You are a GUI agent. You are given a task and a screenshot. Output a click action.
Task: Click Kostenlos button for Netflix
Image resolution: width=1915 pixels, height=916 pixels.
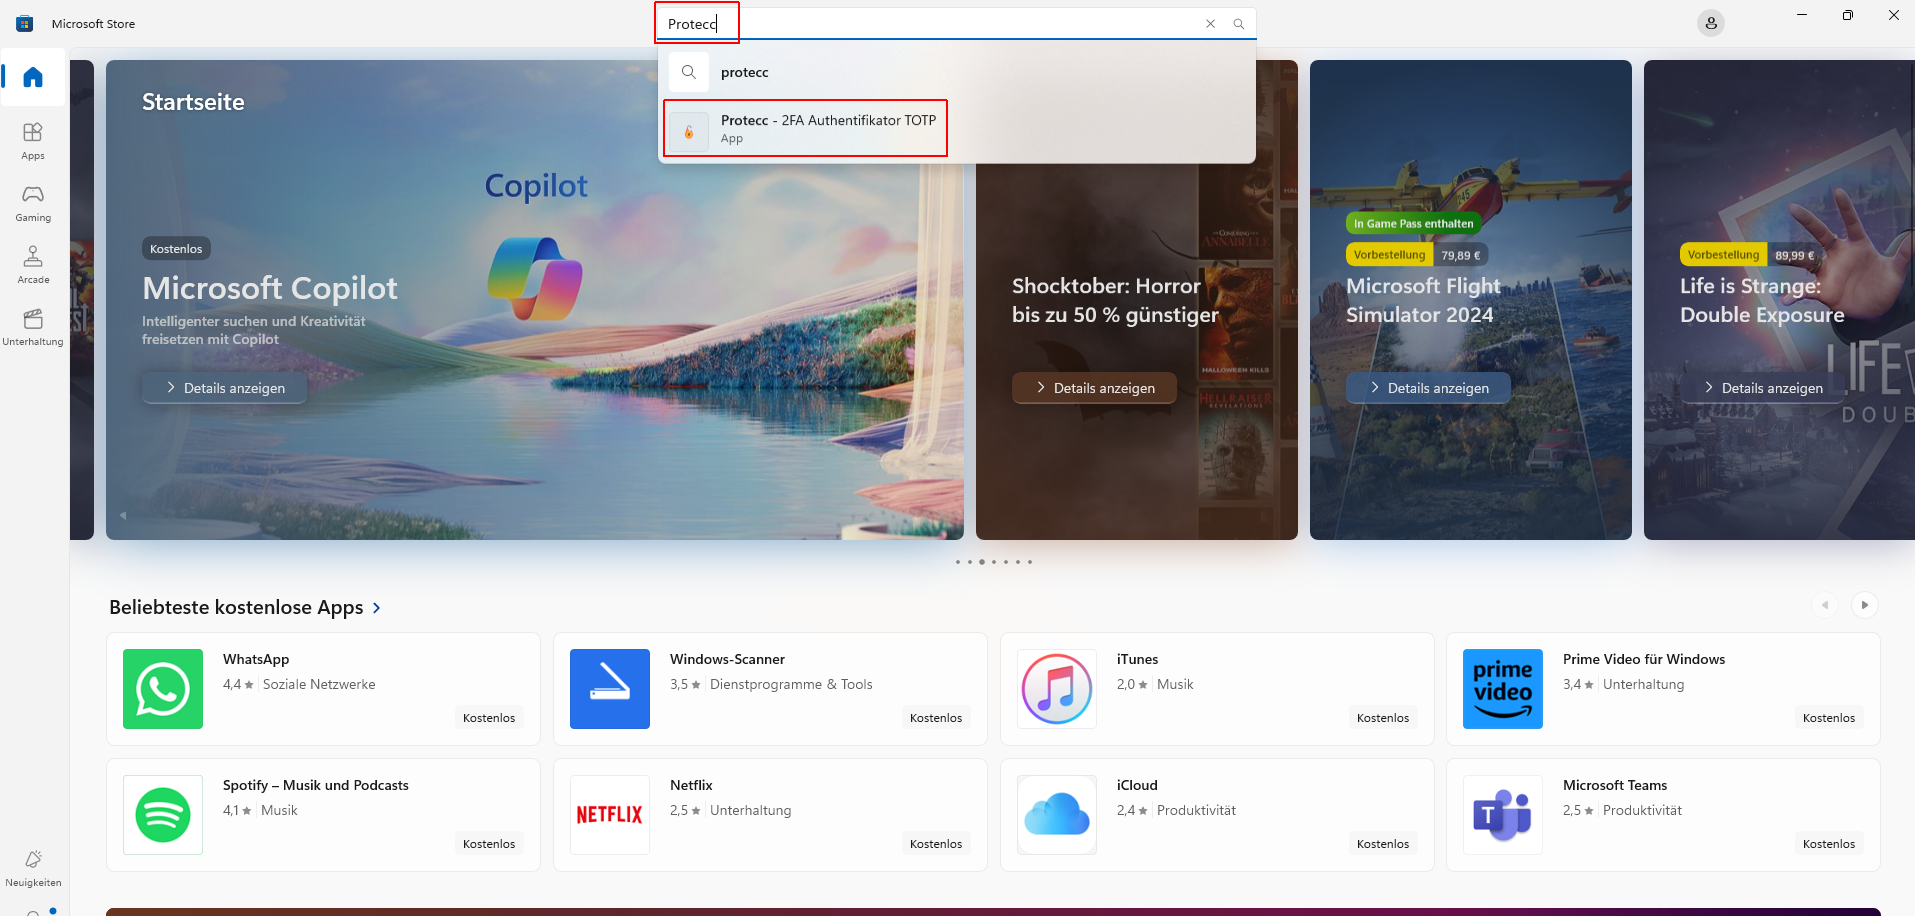[x=936, y=844]
